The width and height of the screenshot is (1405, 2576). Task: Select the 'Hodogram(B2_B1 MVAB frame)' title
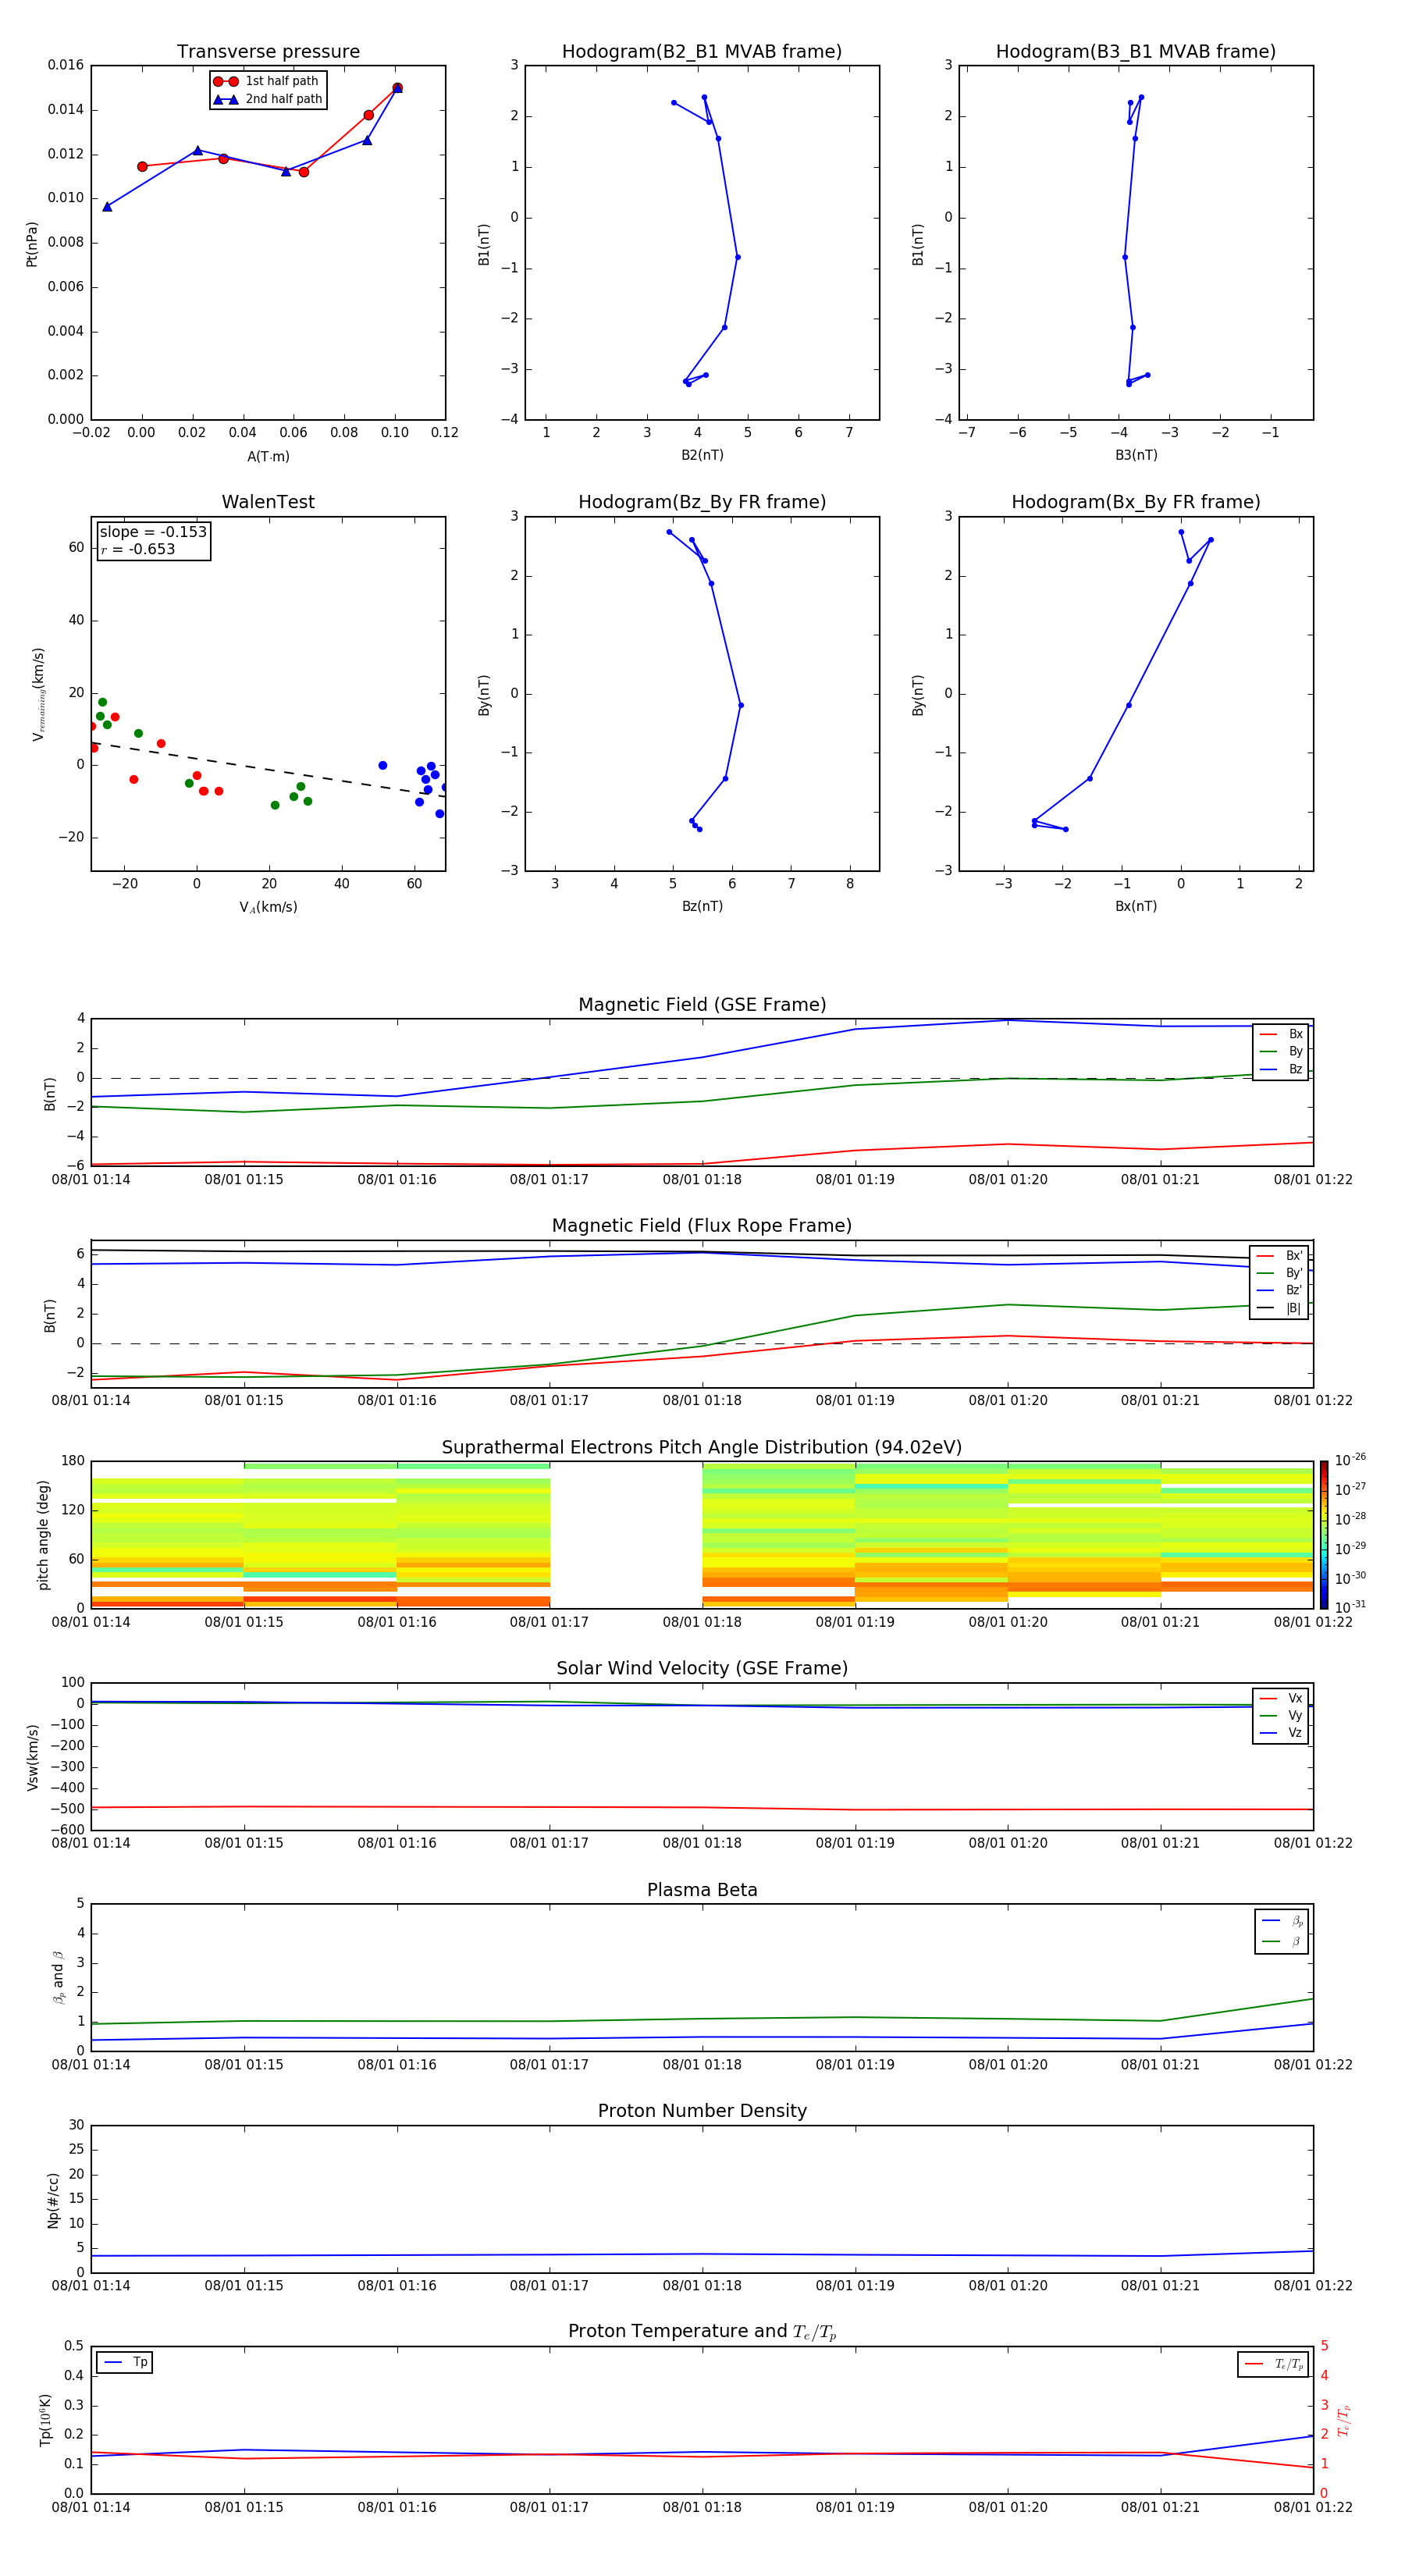702,52
